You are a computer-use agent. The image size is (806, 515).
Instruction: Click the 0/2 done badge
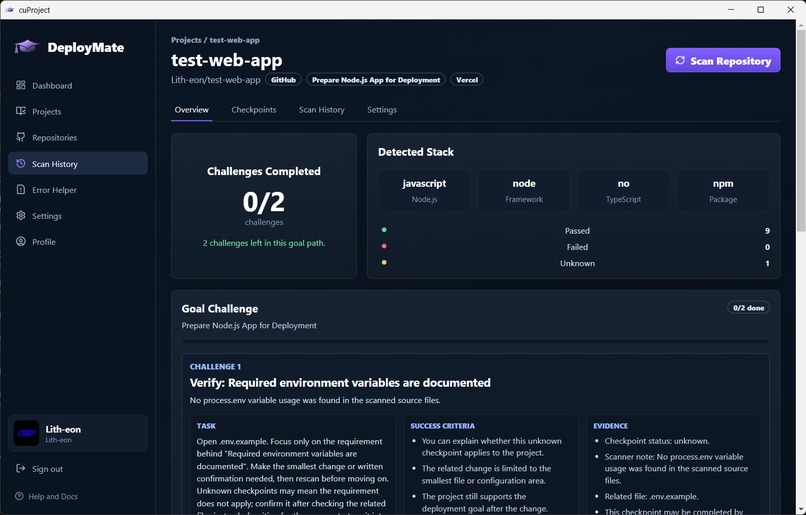point(748,307)
